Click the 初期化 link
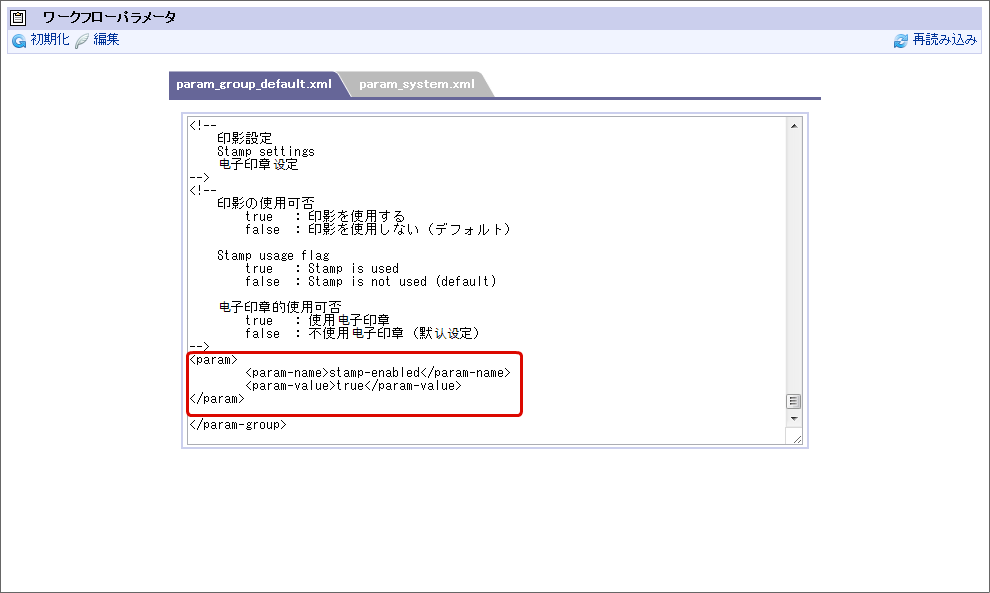The width and height of the screenshot is (990, 593). pos(50,40)
